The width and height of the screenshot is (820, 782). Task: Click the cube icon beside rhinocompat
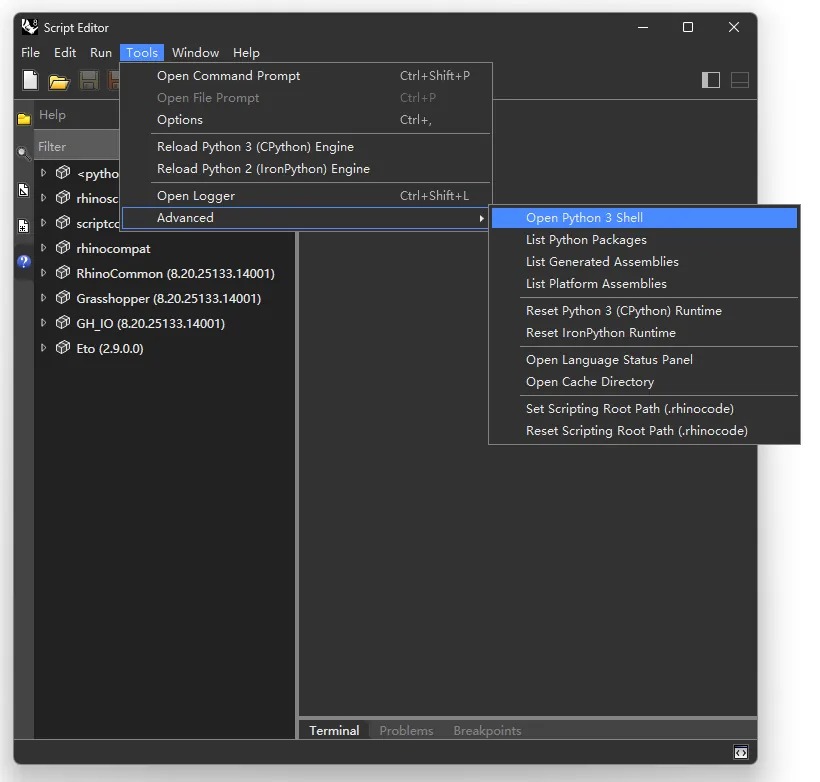coord(63,248)
